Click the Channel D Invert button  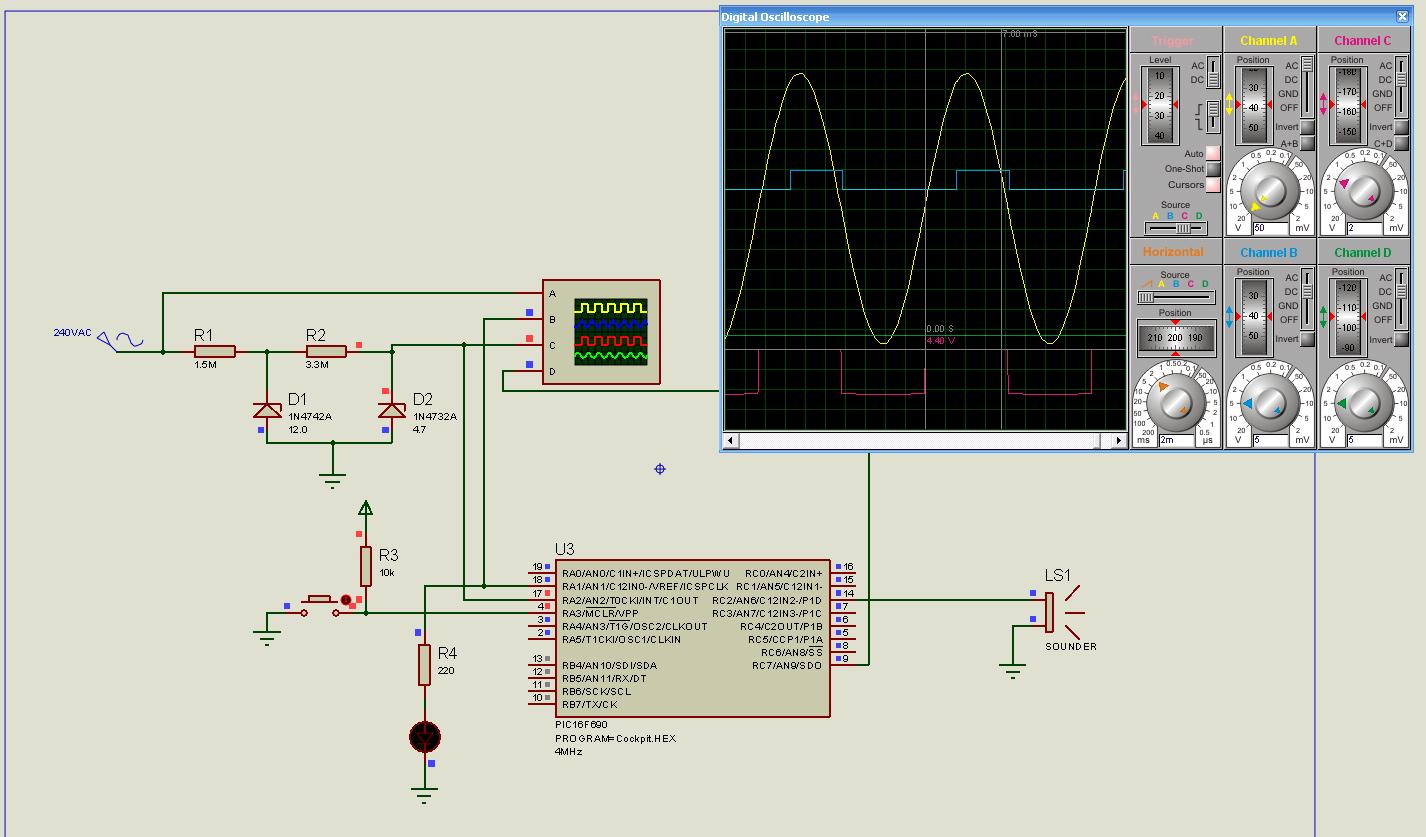(x=1402, y=340)
